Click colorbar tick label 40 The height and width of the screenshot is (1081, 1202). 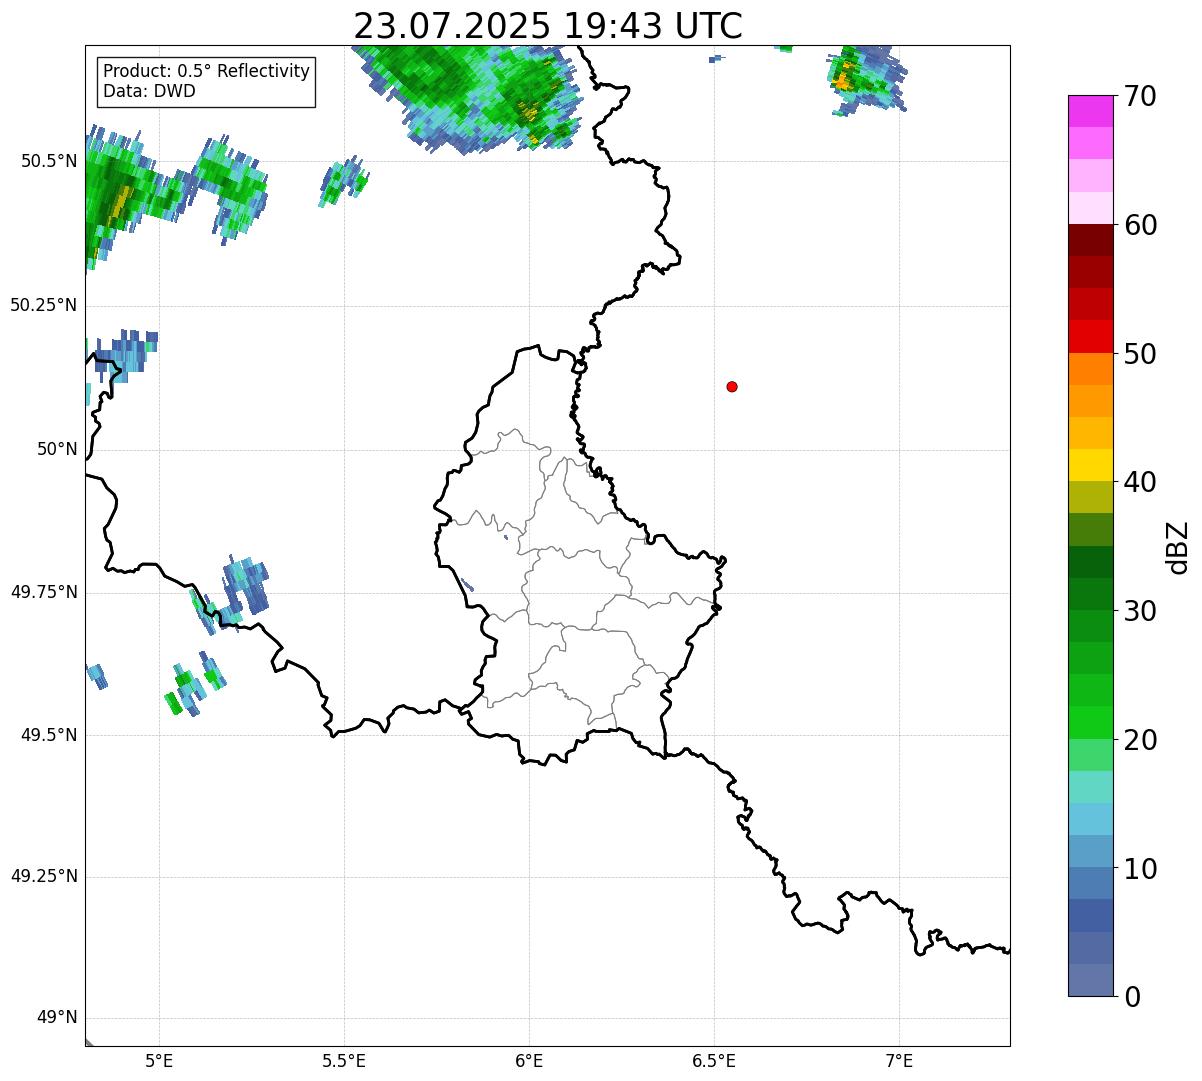[x=1140, y=482]
